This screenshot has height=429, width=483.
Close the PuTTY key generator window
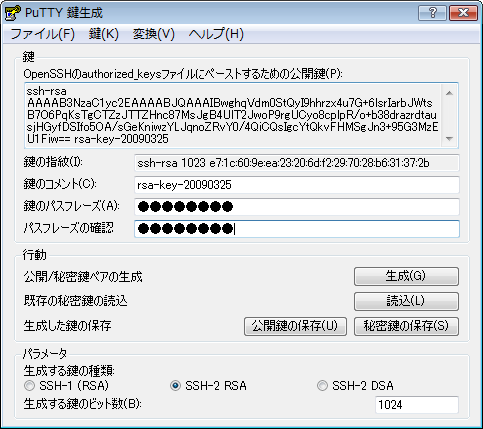[x=463, y=13]
